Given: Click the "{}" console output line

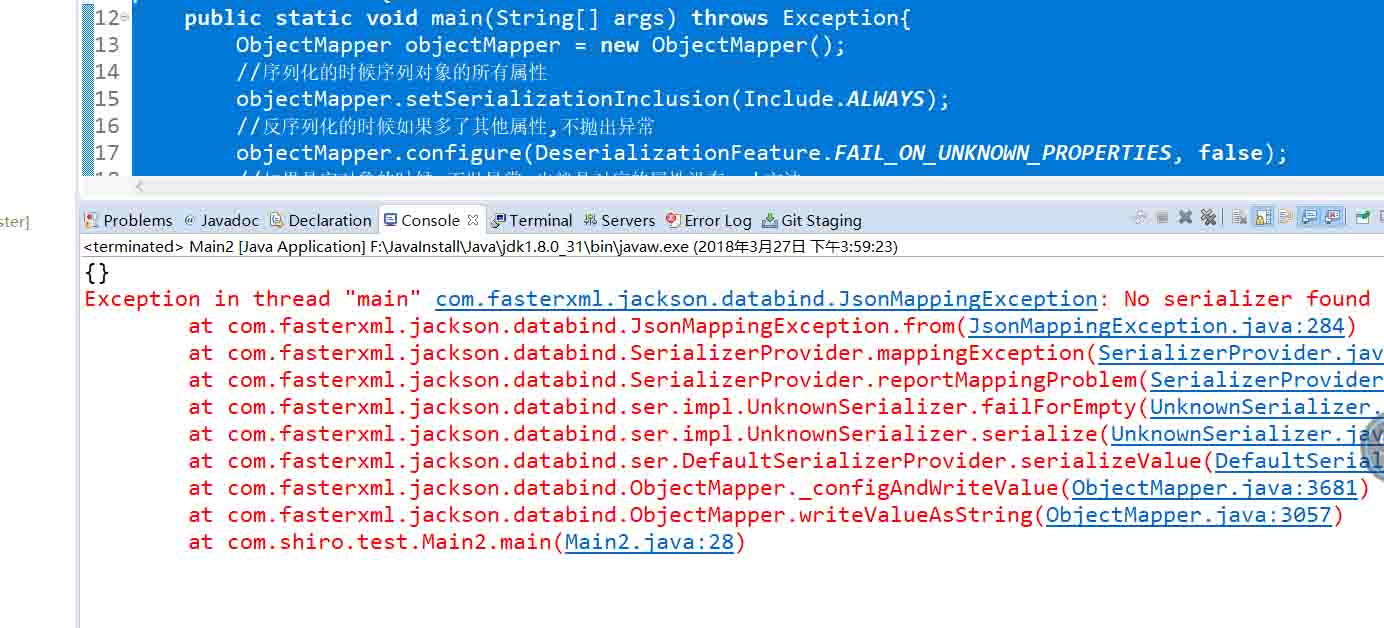Looking at the screenshot, I should click(97, 272).
